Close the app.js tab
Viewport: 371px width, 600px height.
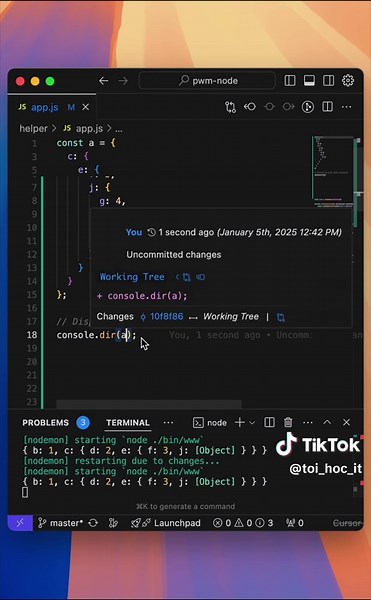pyautogui.click(x=86, y=107)
